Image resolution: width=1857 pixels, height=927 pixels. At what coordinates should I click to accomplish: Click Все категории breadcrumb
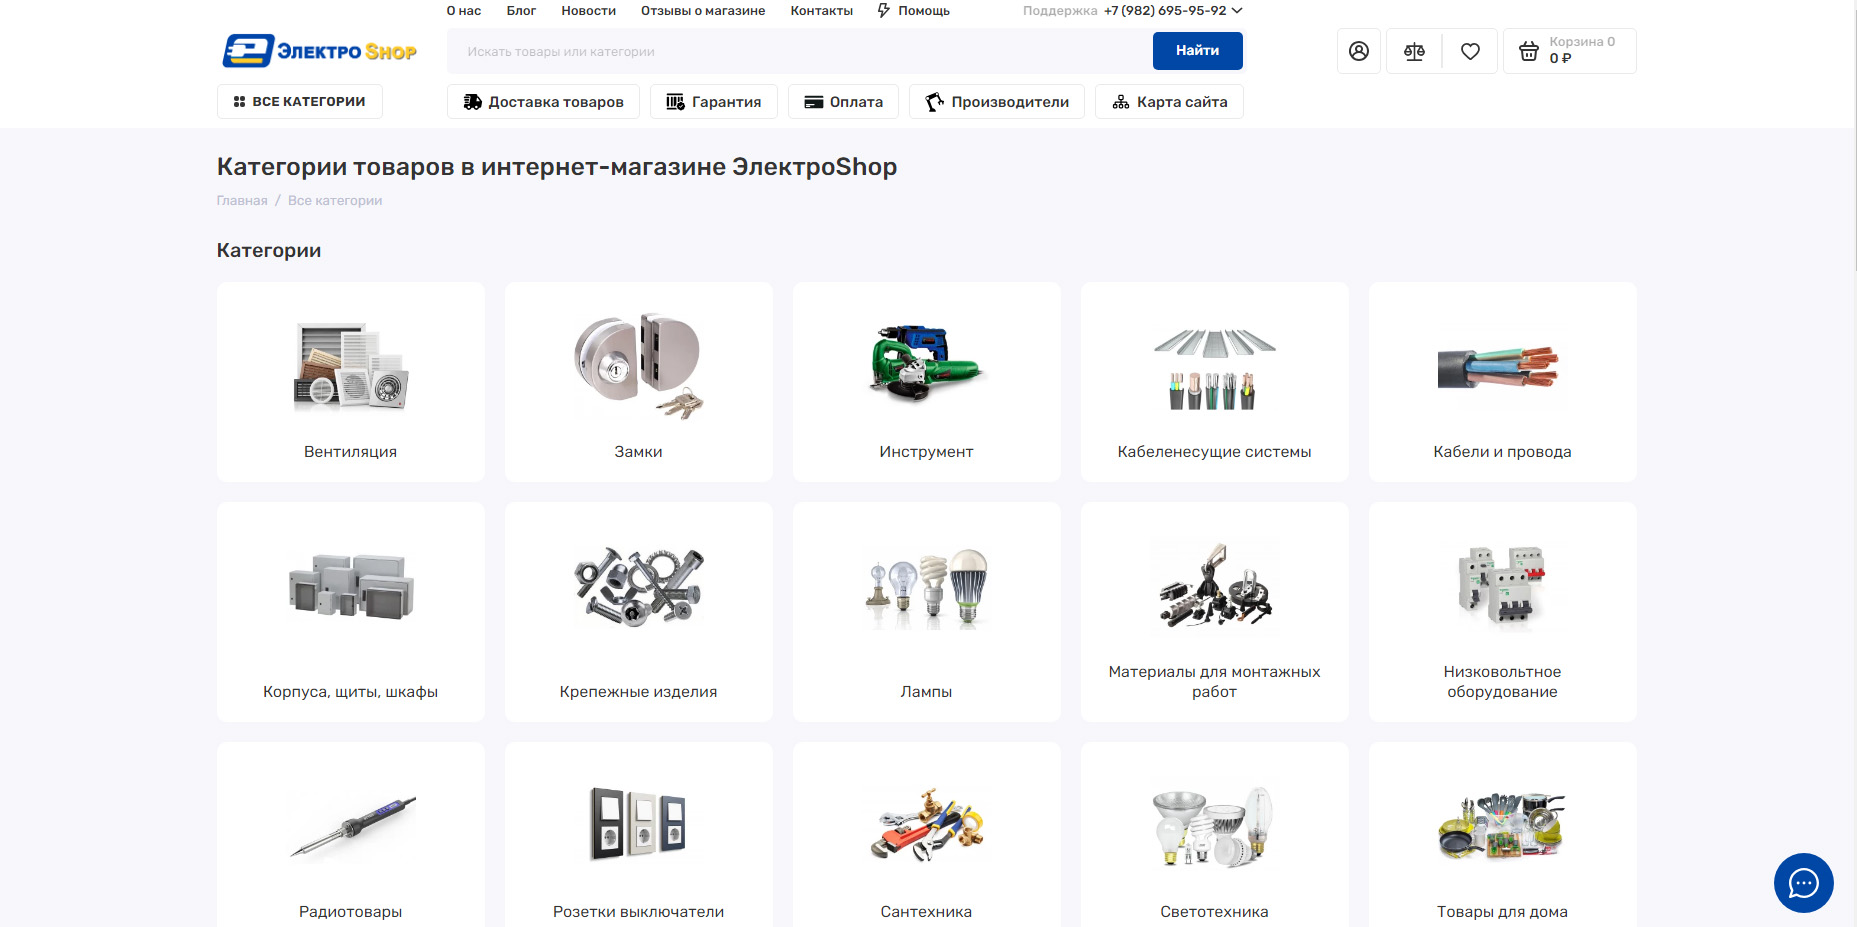[335, 200]
